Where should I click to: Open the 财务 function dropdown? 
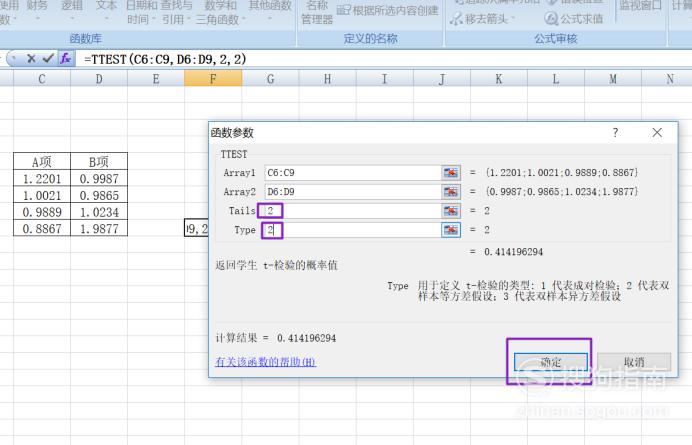[x=37, y=12]
